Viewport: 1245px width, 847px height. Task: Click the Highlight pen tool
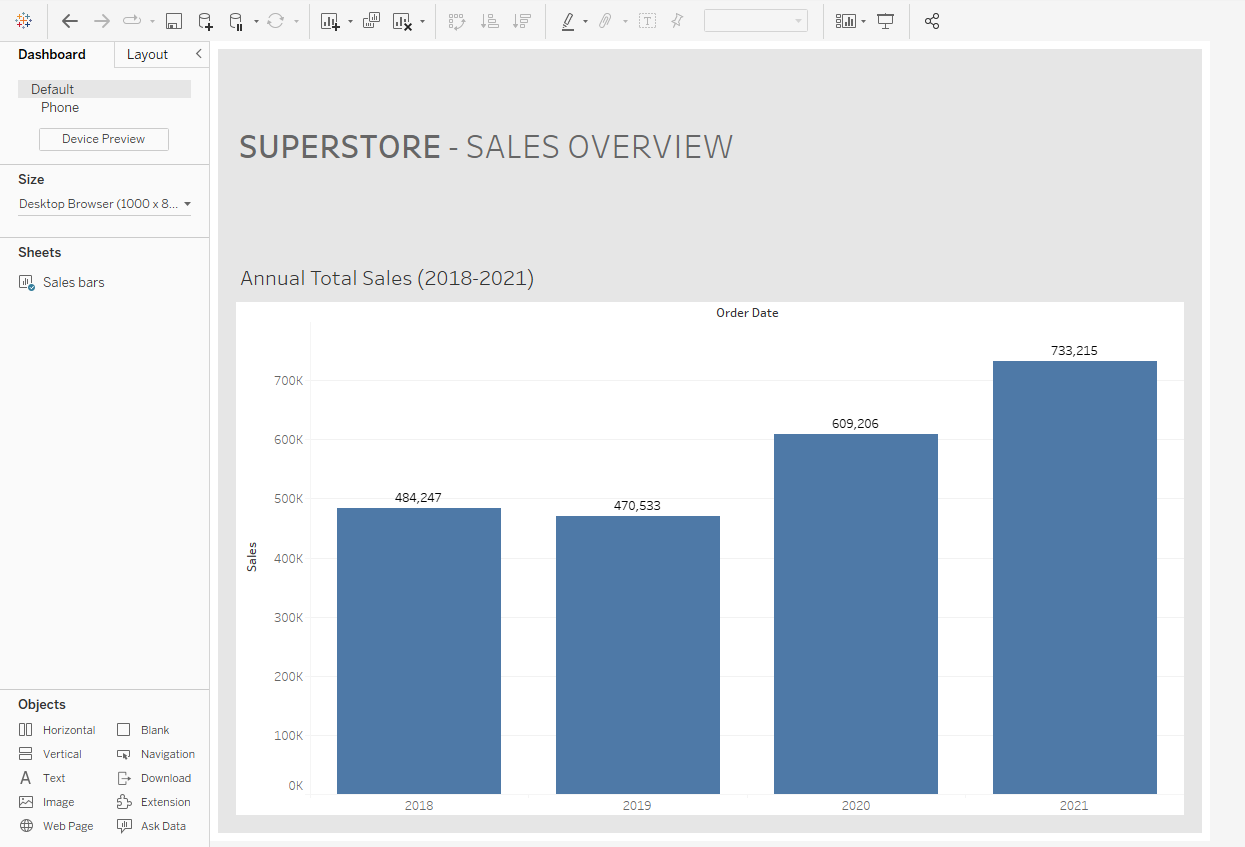(x=568, y=21)
